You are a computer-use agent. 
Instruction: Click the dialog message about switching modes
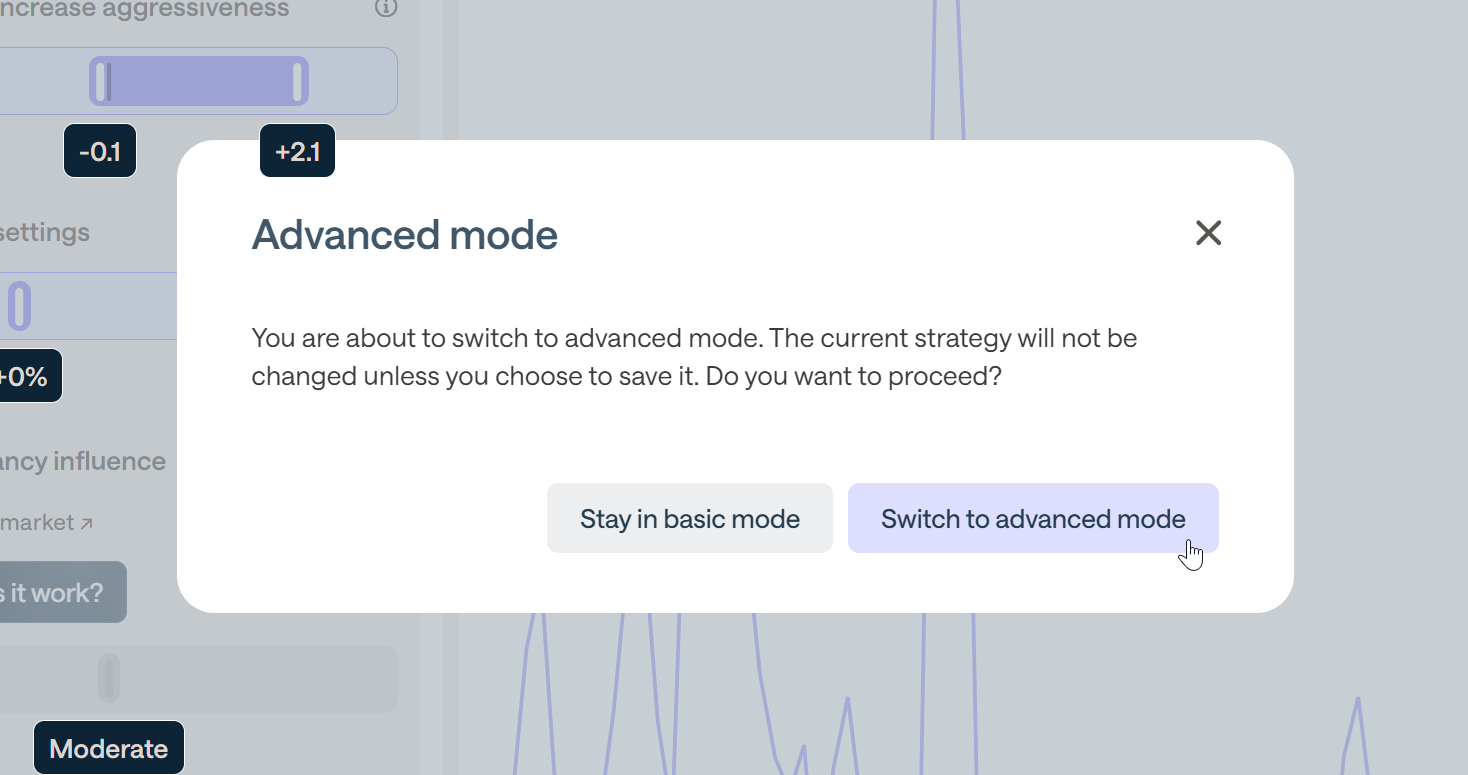(x=694, y=357)
